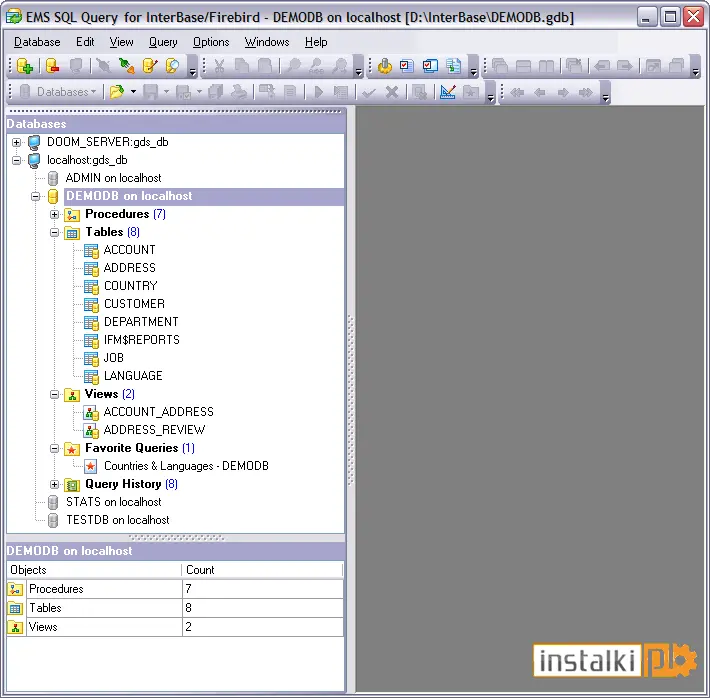Open the Windows menu
This screenshot has height=698, width=710.
[x=267, y=42]
